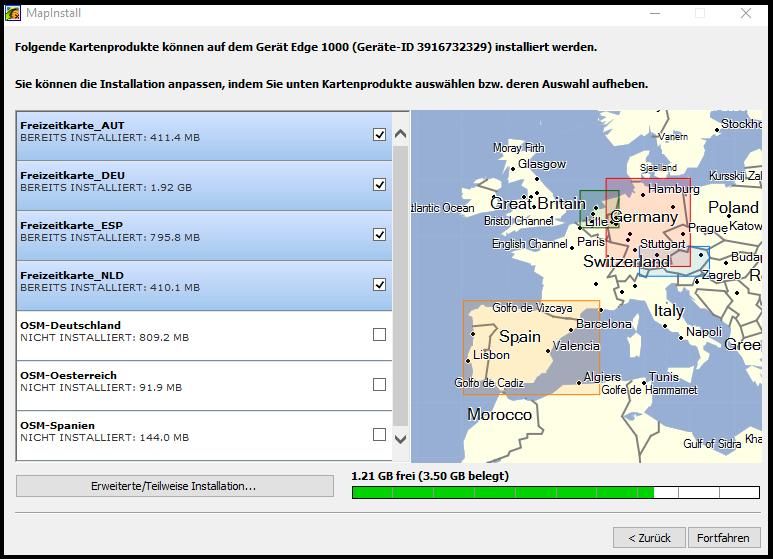Select the OSM-Deutschland list entry
This screenshot has height=559, width=773.
click(190, 335)
